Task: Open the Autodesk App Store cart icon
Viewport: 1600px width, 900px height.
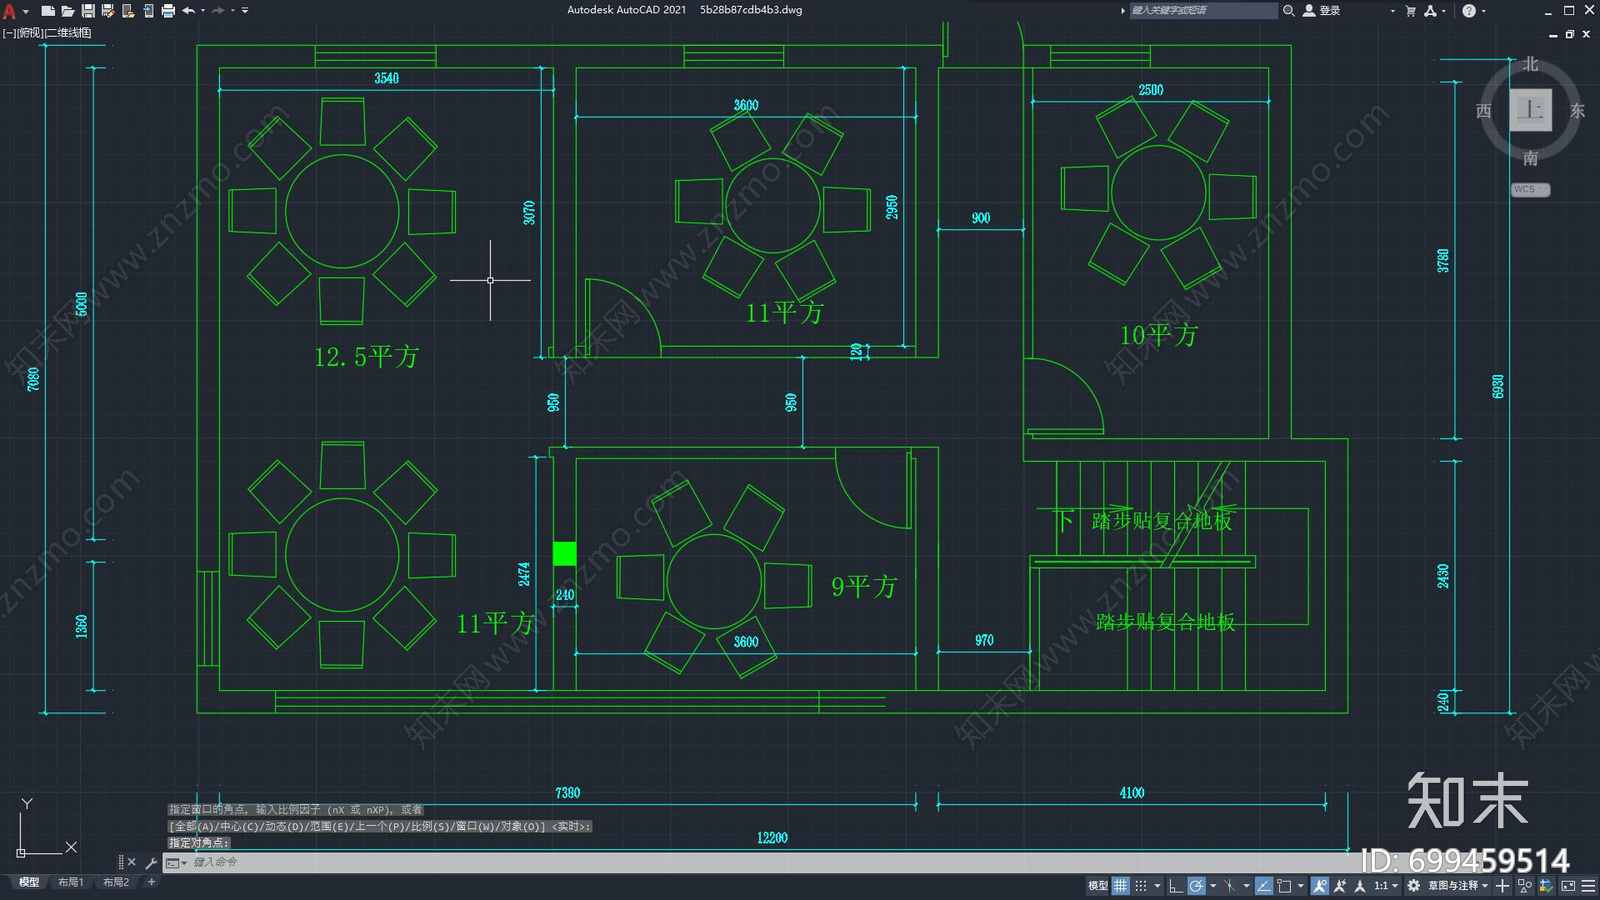Action: coord(1410,11)
